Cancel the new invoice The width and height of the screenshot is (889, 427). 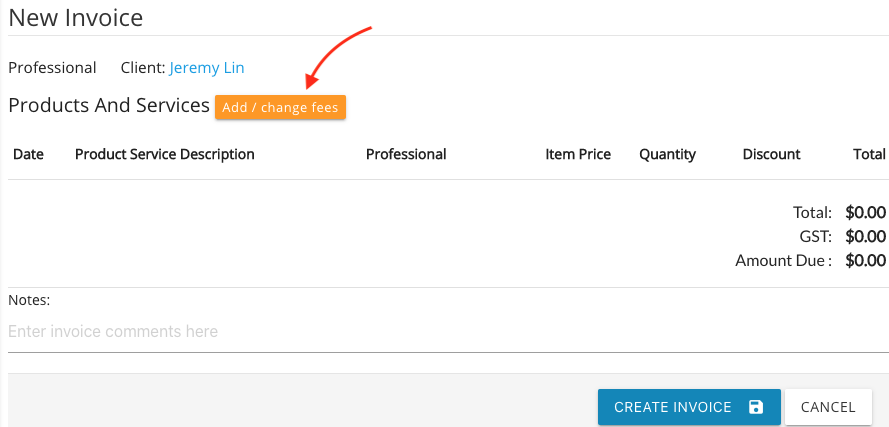828,407
